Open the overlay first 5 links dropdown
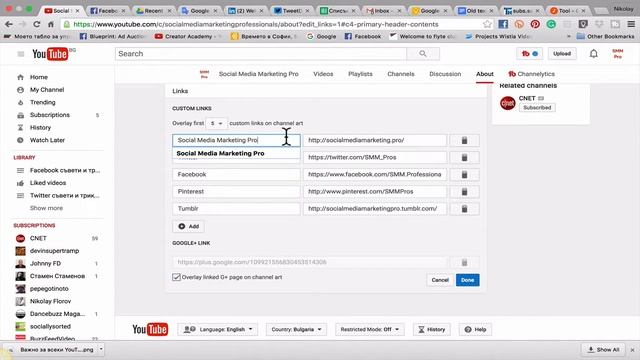The width and height of the screenshot is (640, 360). tap(216, 123)
